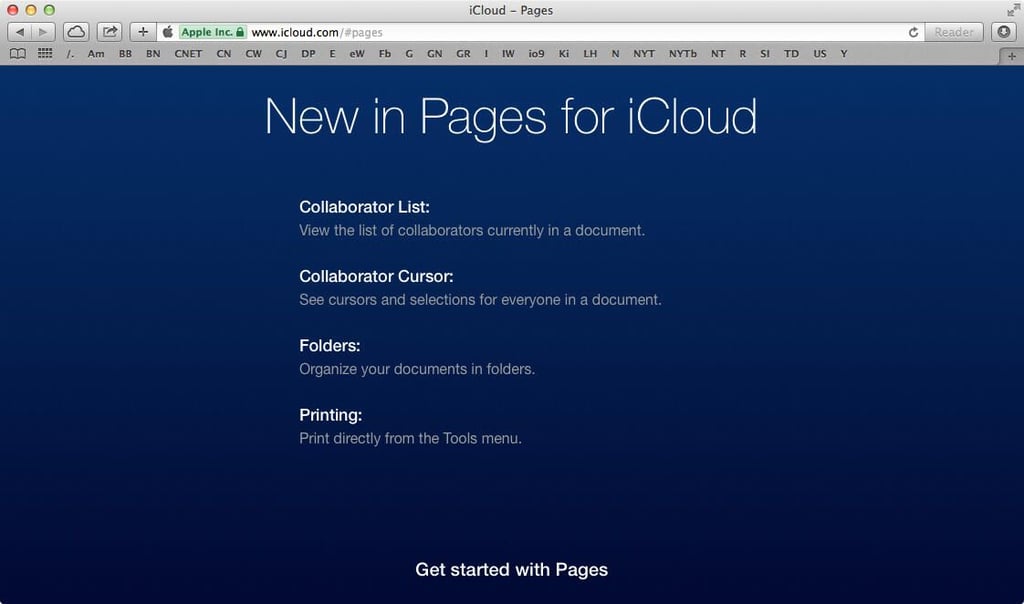Click the Safari forward arrow button
Image resolution: width=1024 pixels, height=604 pixels.
point(43,32)
